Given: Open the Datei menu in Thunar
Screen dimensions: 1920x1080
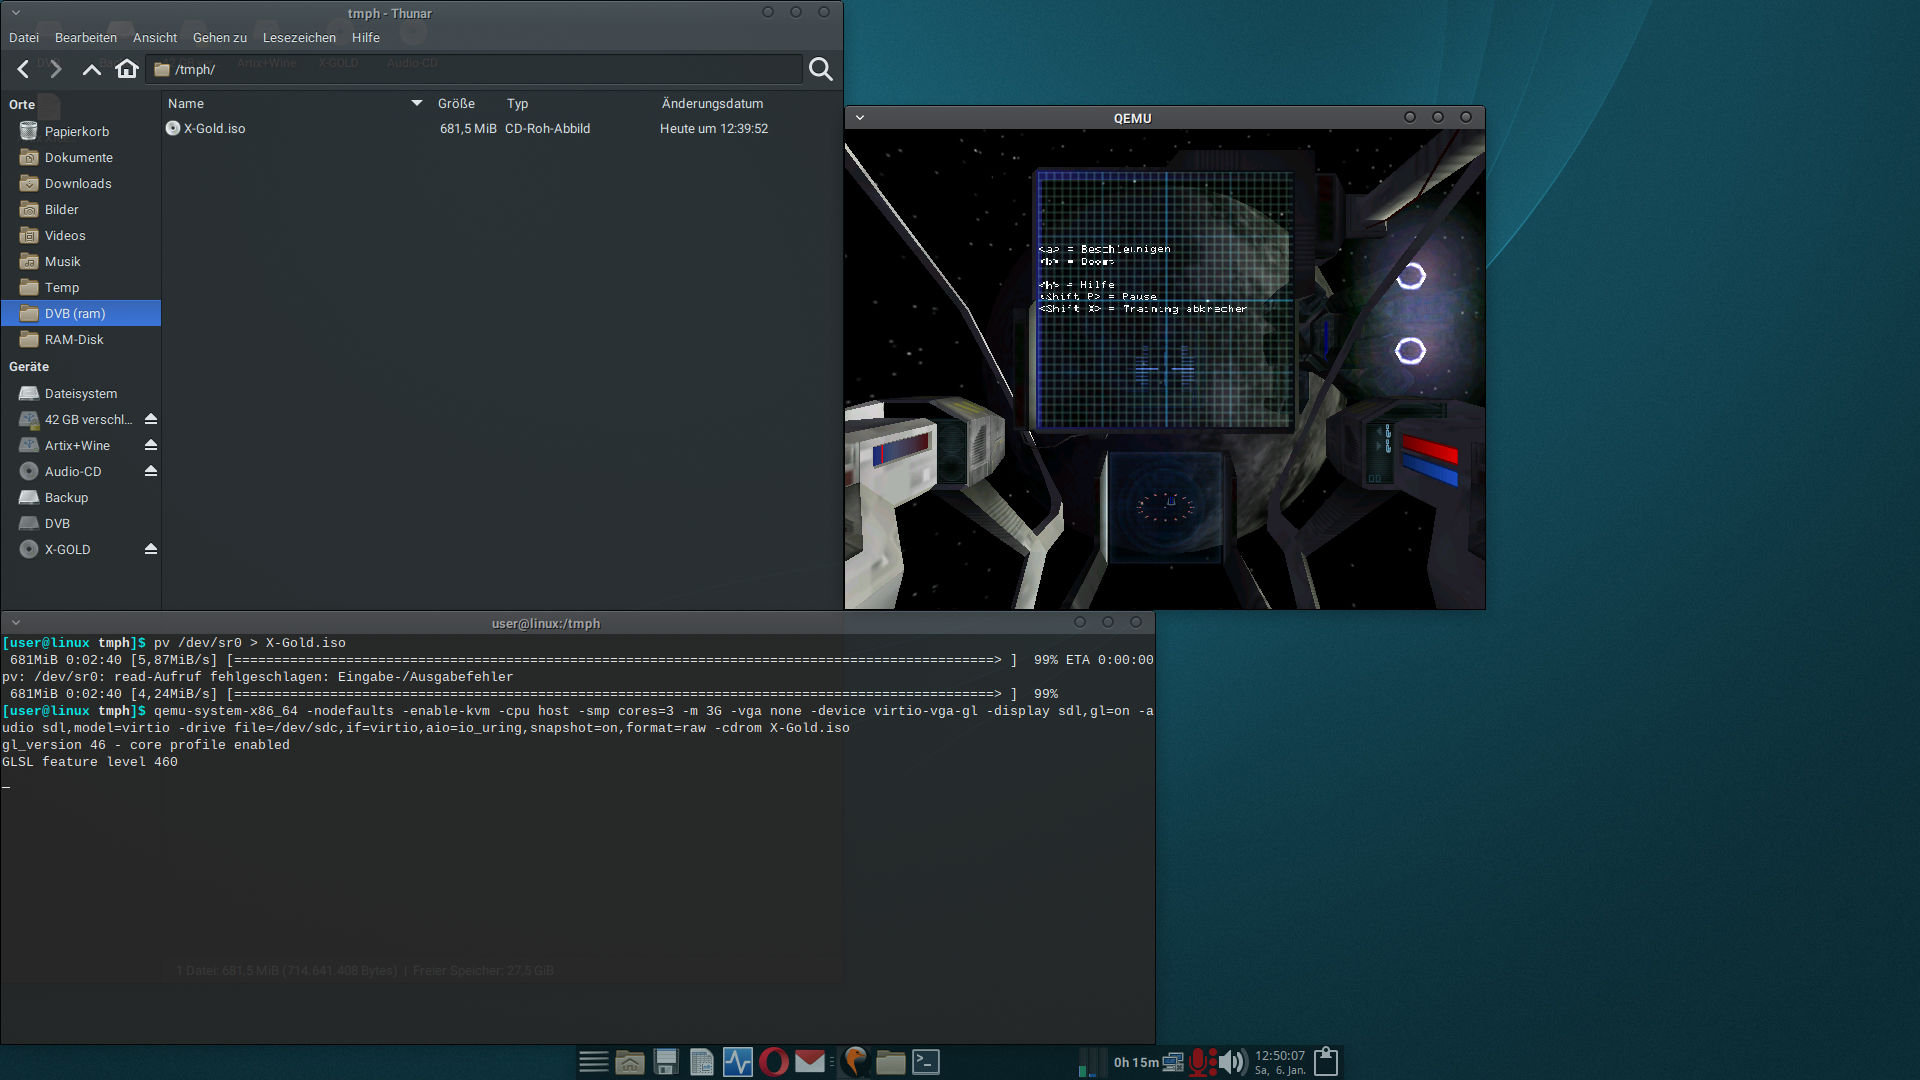Looking at the screenshot, I should click(23, 37).
